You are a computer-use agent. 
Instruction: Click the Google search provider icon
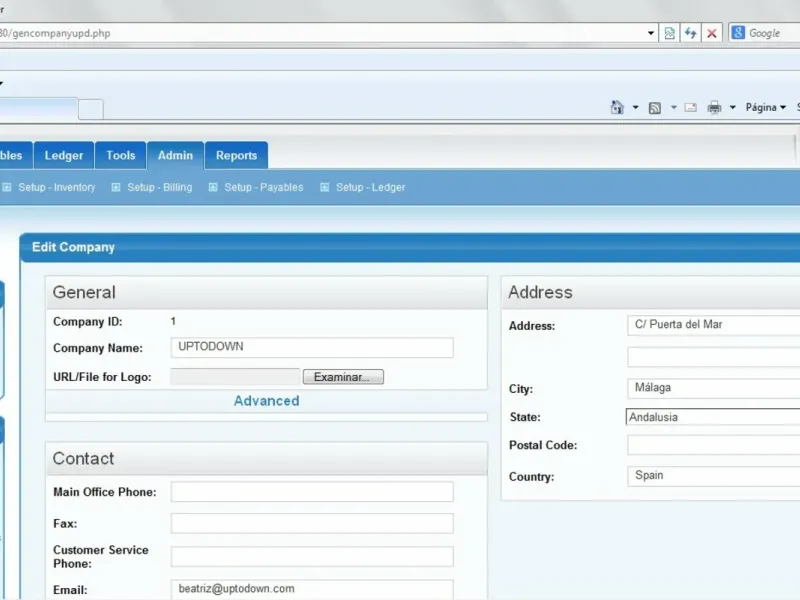pyautogui.click(x=738, y=33)
